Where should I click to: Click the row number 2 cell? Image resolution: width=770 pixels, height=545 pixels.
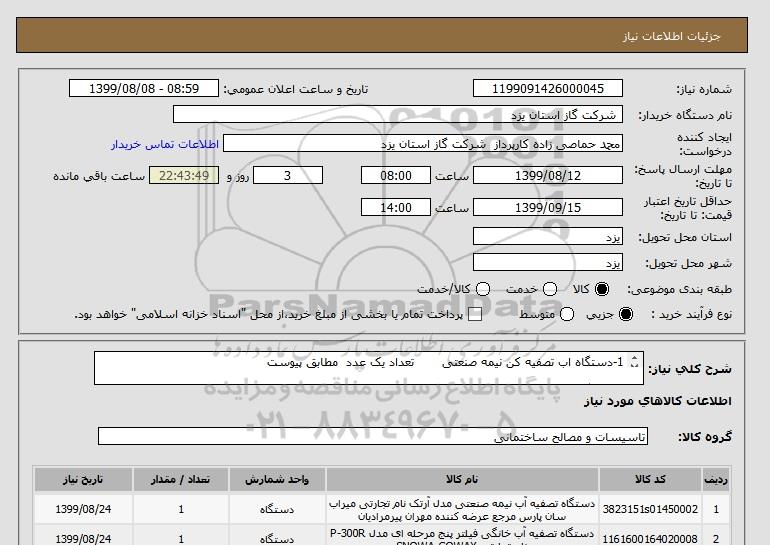coord(715,535)
